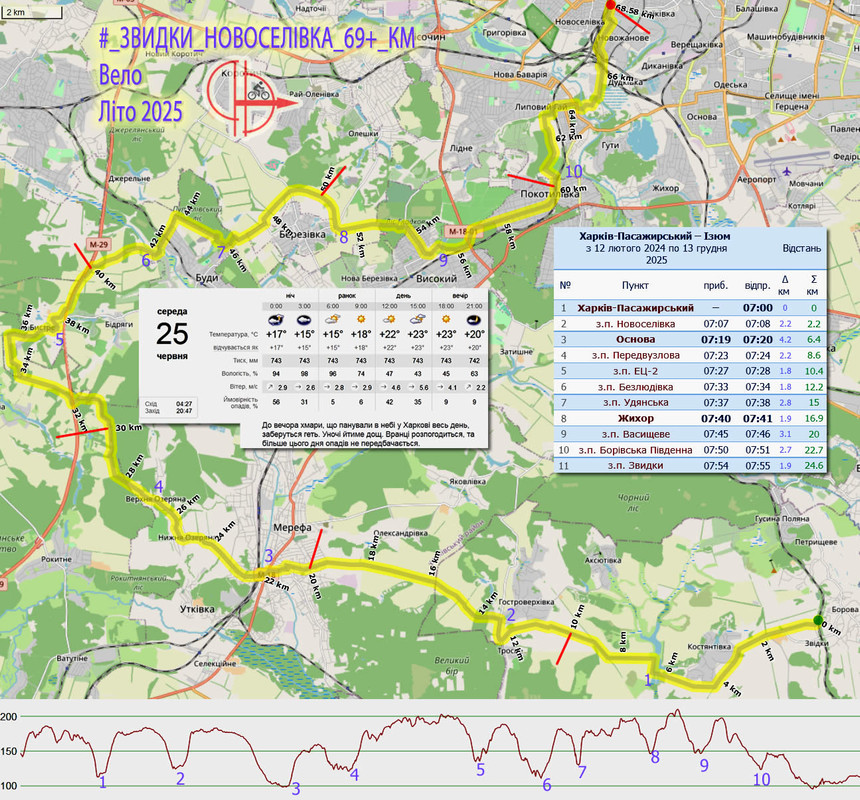Click point 3 on the elevation profile
Image resolution: width=860 pixels, height=800 pixels.
coord(296,788)
